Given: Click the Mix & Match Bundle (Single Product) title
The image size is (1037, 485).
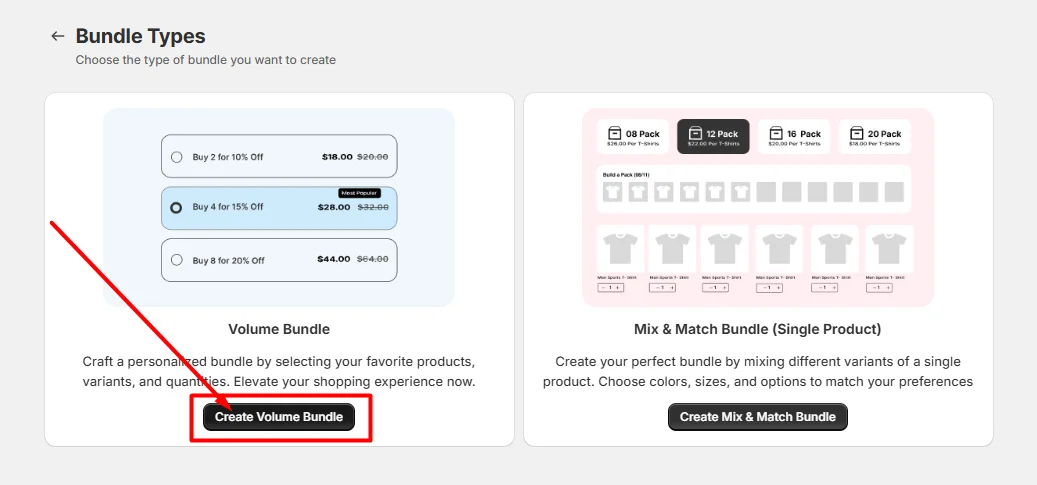Looking at the screenshot, I should click(x=757, y=329).
